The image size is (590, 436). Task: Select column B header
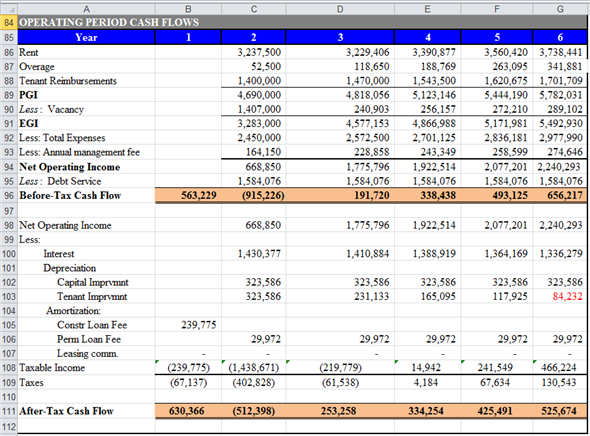(188, 9)
